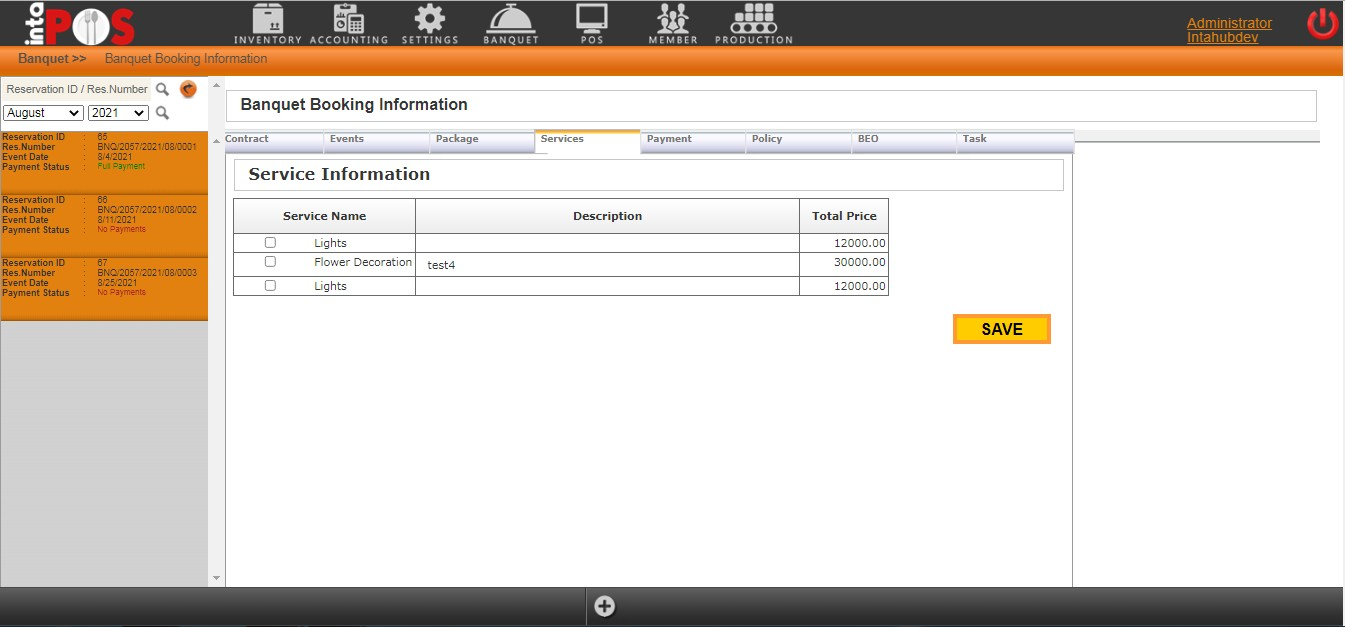Viewport: 1345px width, 627px height.
Task: Click search icon beside Reservation ID field
Action: pyautogui.click(x=162, y=89)
